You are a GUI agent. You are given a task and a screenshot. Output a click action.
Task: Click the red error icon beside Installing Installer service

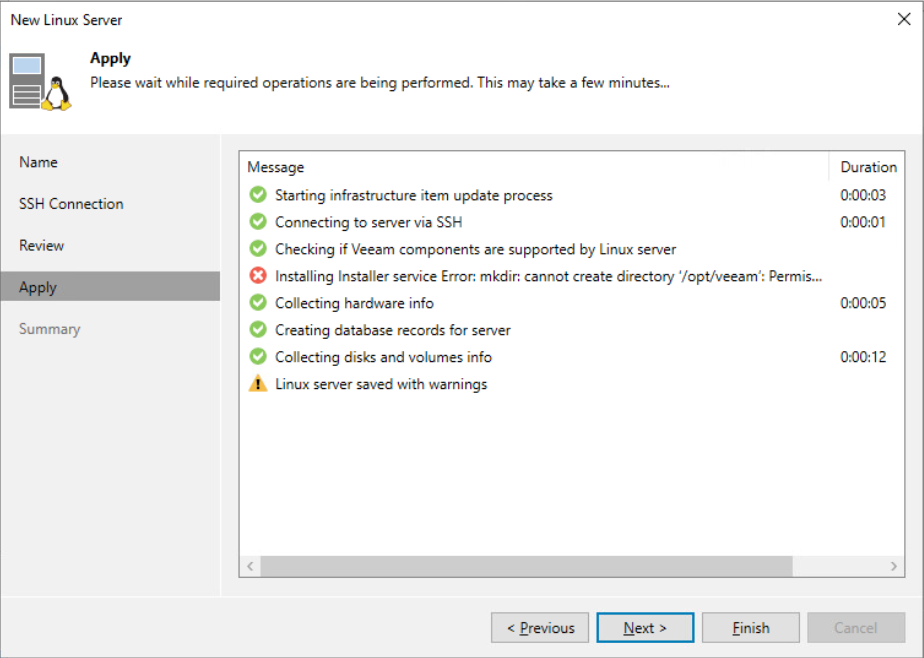(x=258, y=276)
